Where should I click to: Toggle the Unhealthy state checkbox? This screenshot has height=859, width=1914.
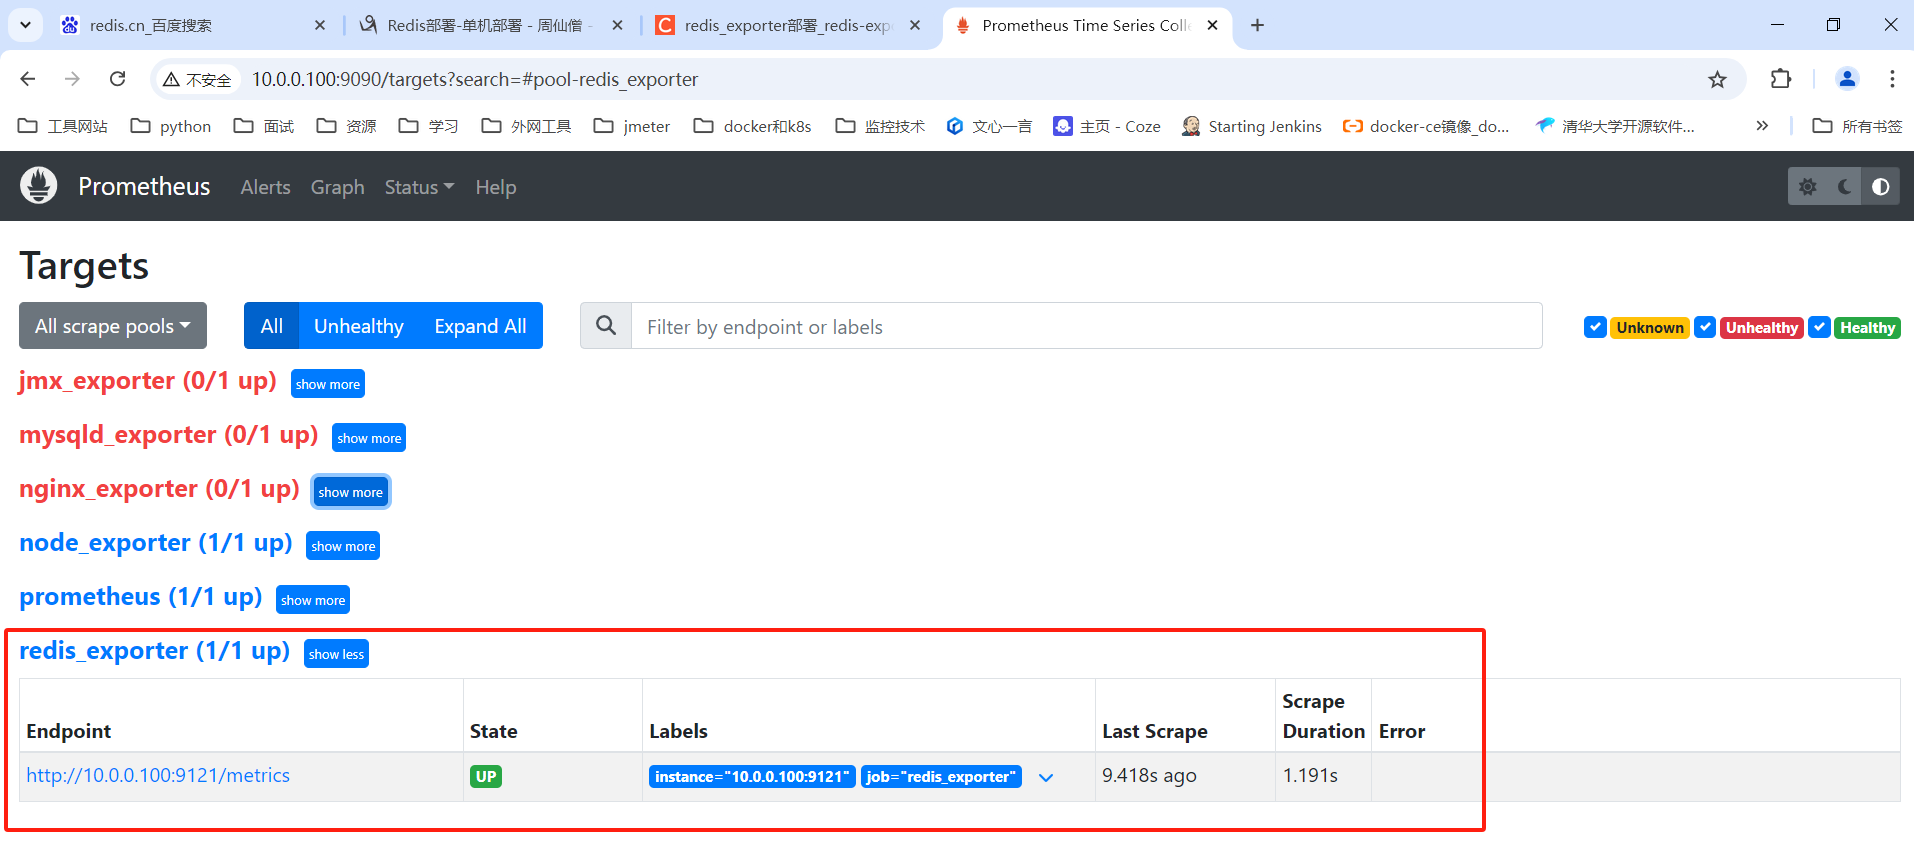1705,327
